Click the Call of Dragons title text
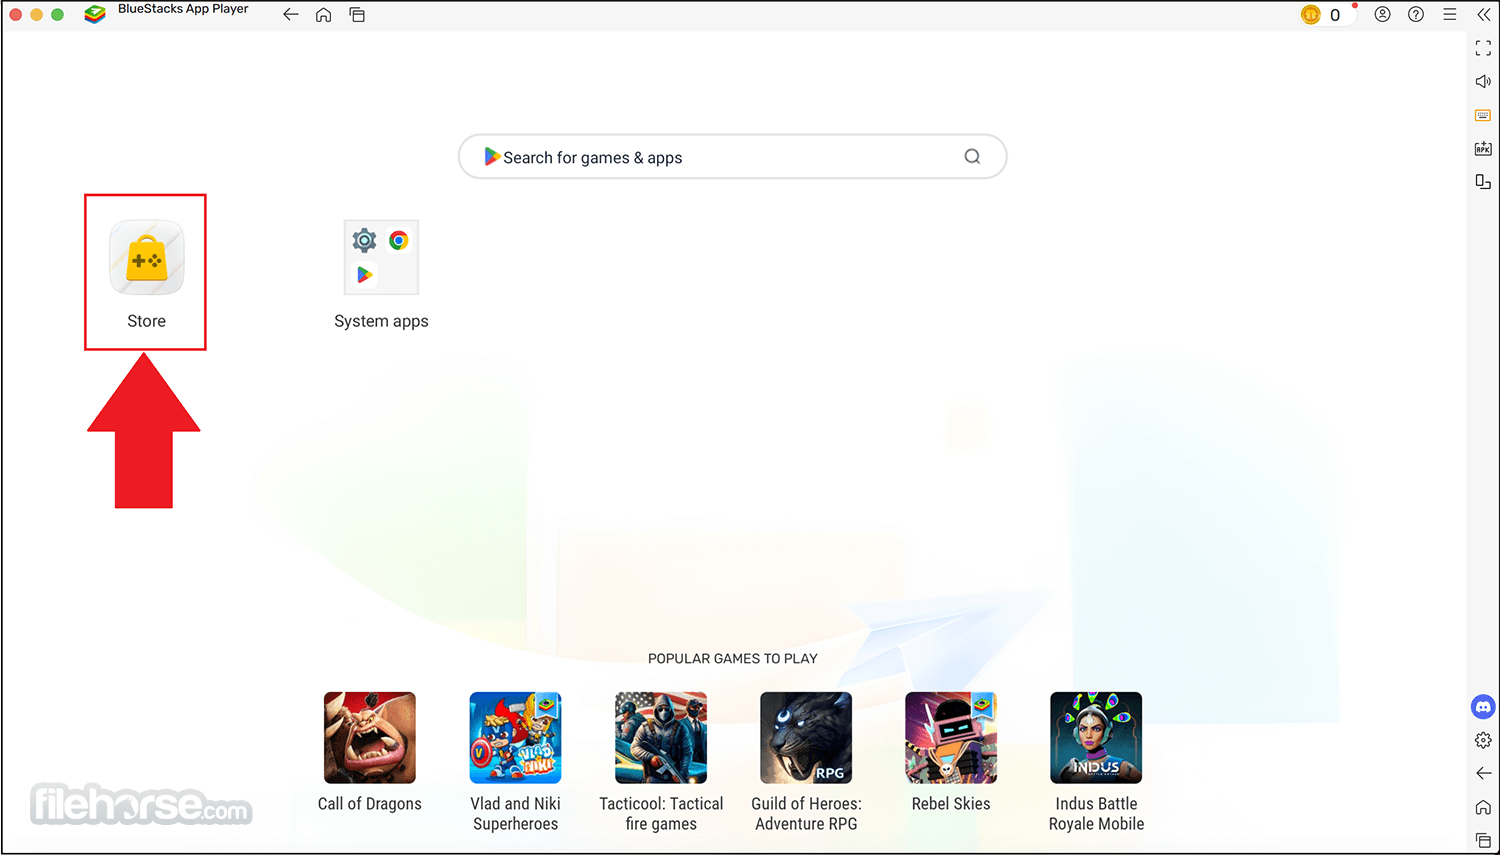Image resolution: width=1500 pixels, height=855 pixels. 370,804
